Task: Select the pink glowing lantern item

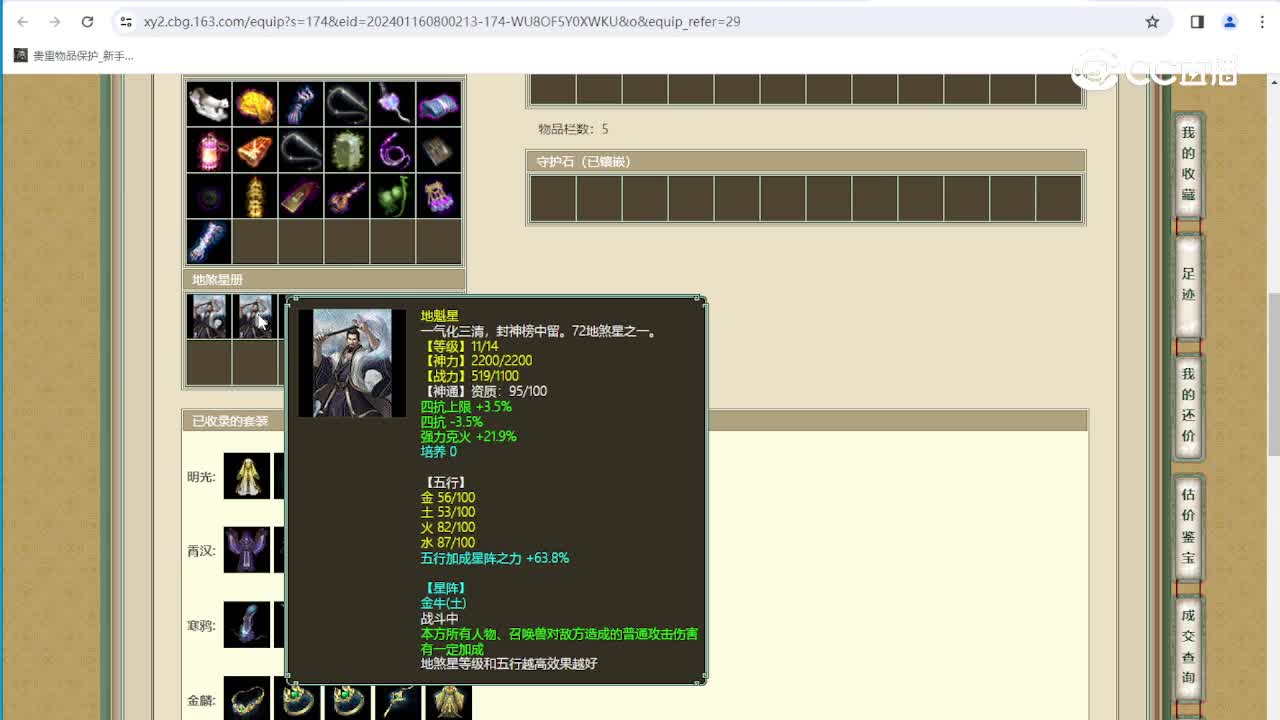Action: pyautogui.click(x=209, y=149)
